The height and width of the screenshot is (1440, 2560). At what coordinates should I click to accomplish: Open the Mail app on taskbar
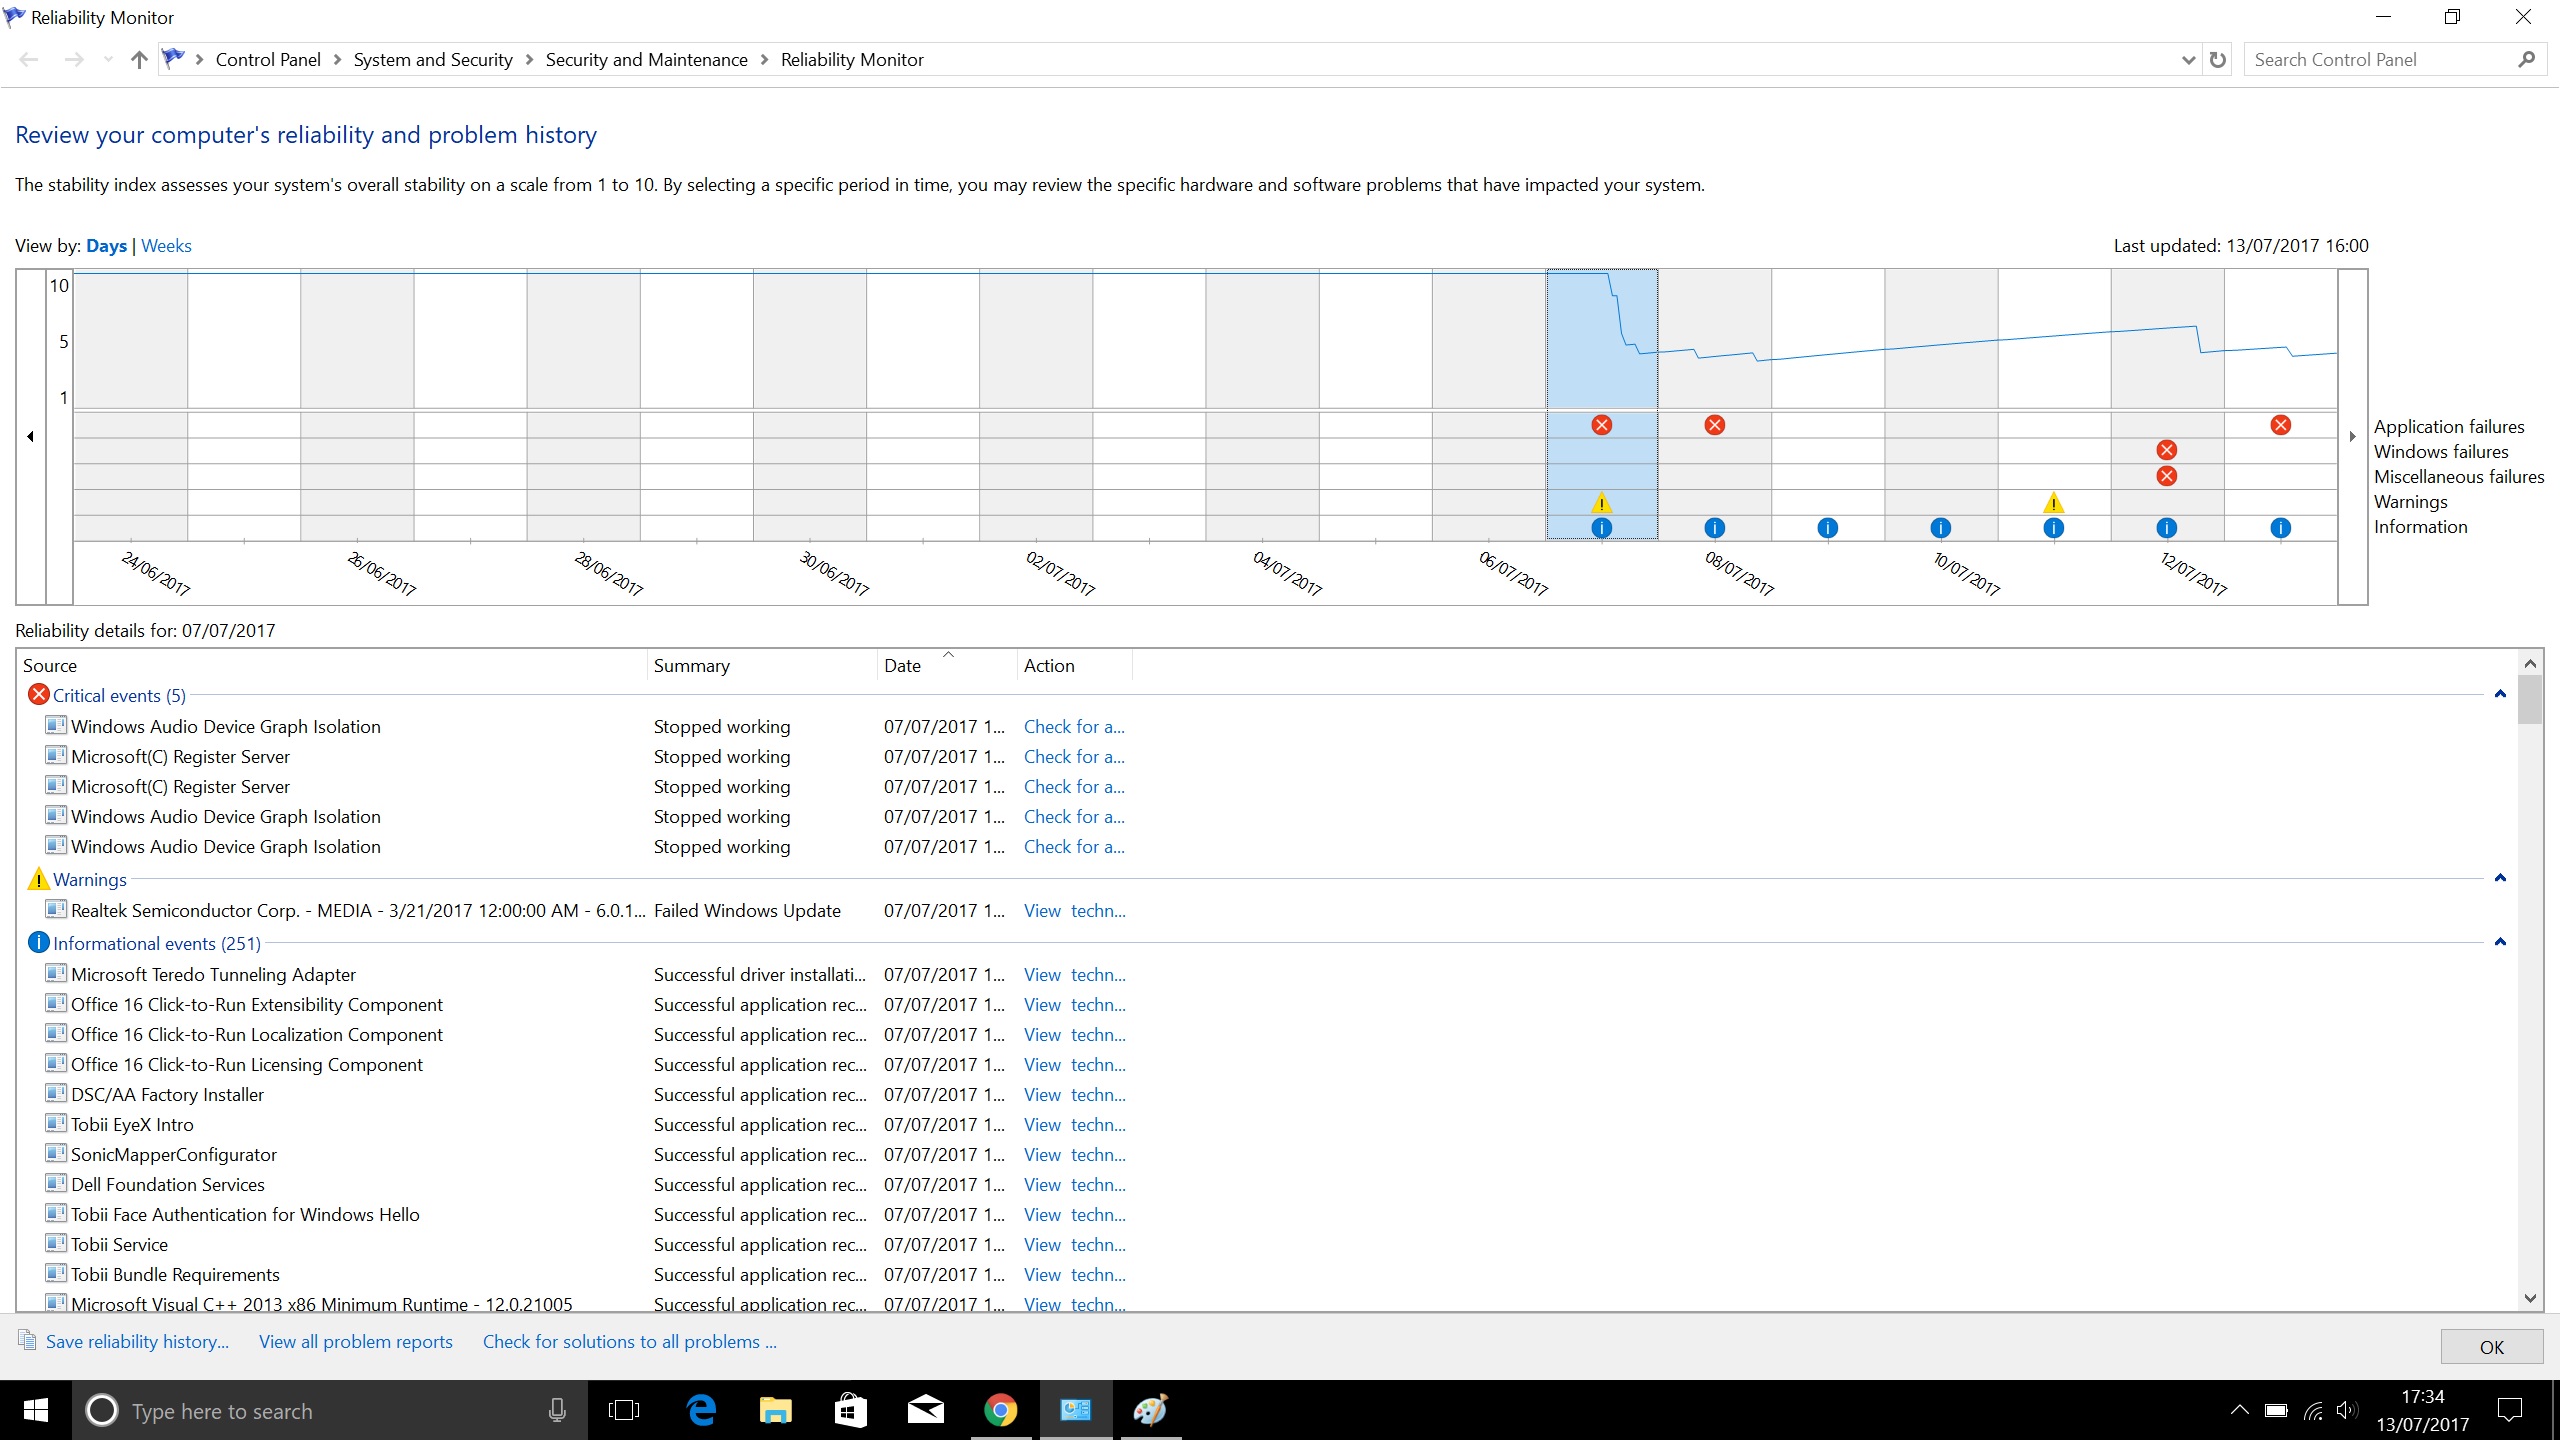(925, 1410)
